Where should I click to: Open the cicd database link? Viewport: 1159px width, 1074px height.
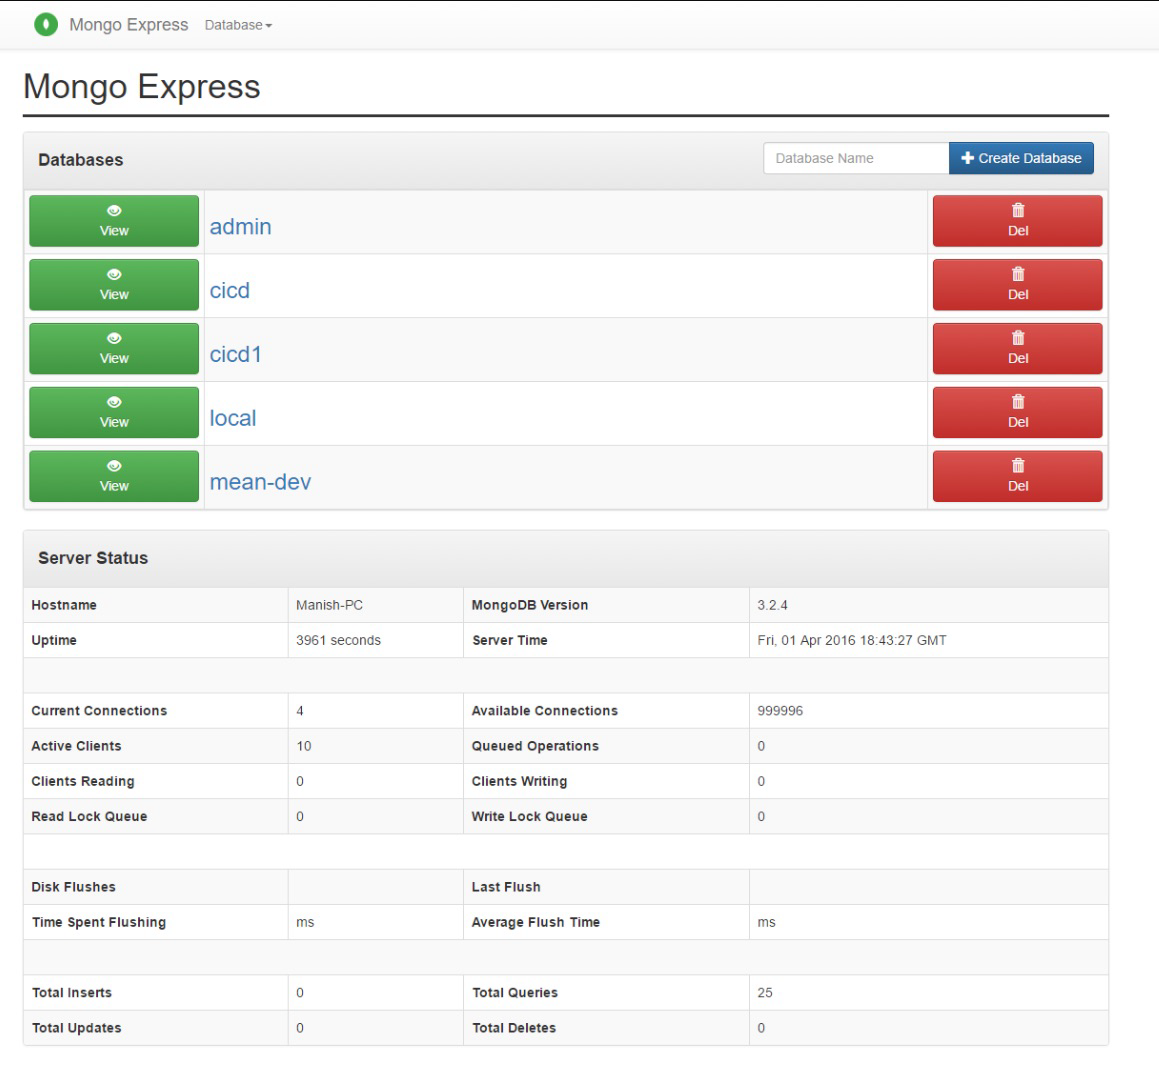pyautogui.click(x=229, y=290)
